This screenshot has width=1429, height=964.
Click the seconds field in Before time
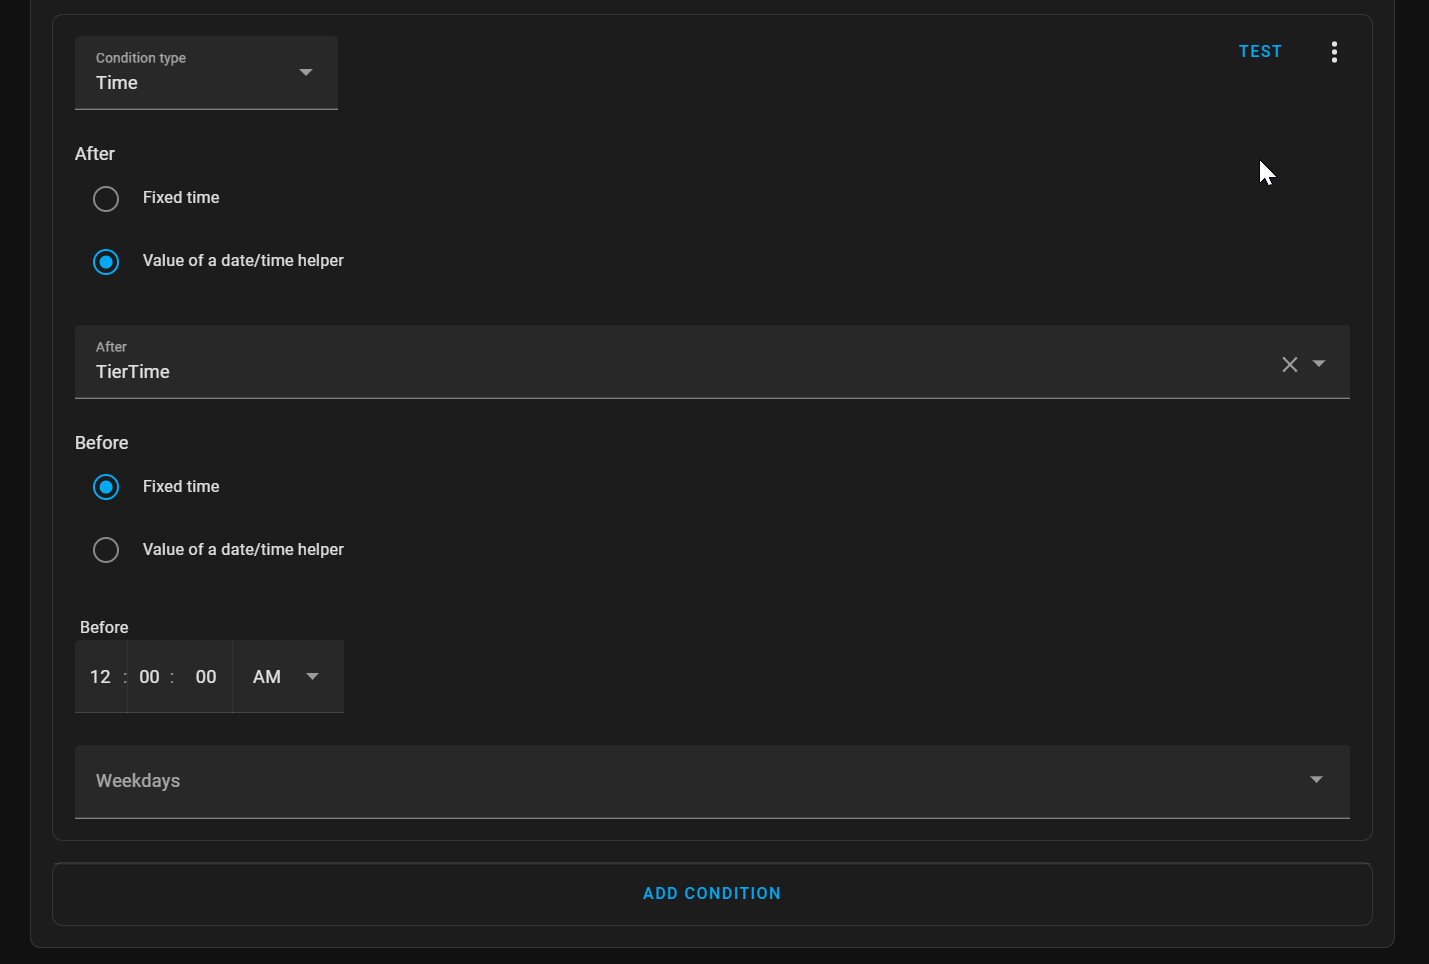coord(205,676)
